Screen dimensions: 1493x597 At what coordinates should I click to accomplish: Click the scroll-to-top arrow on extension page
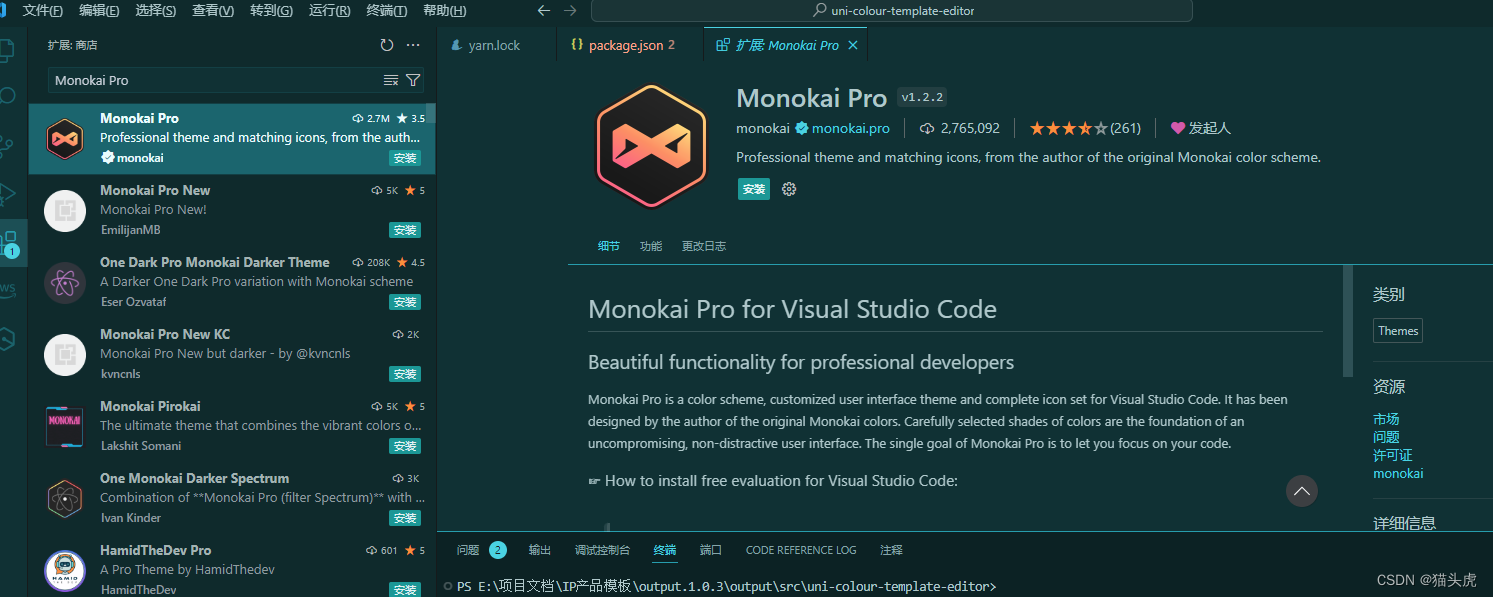point(1301,491)
